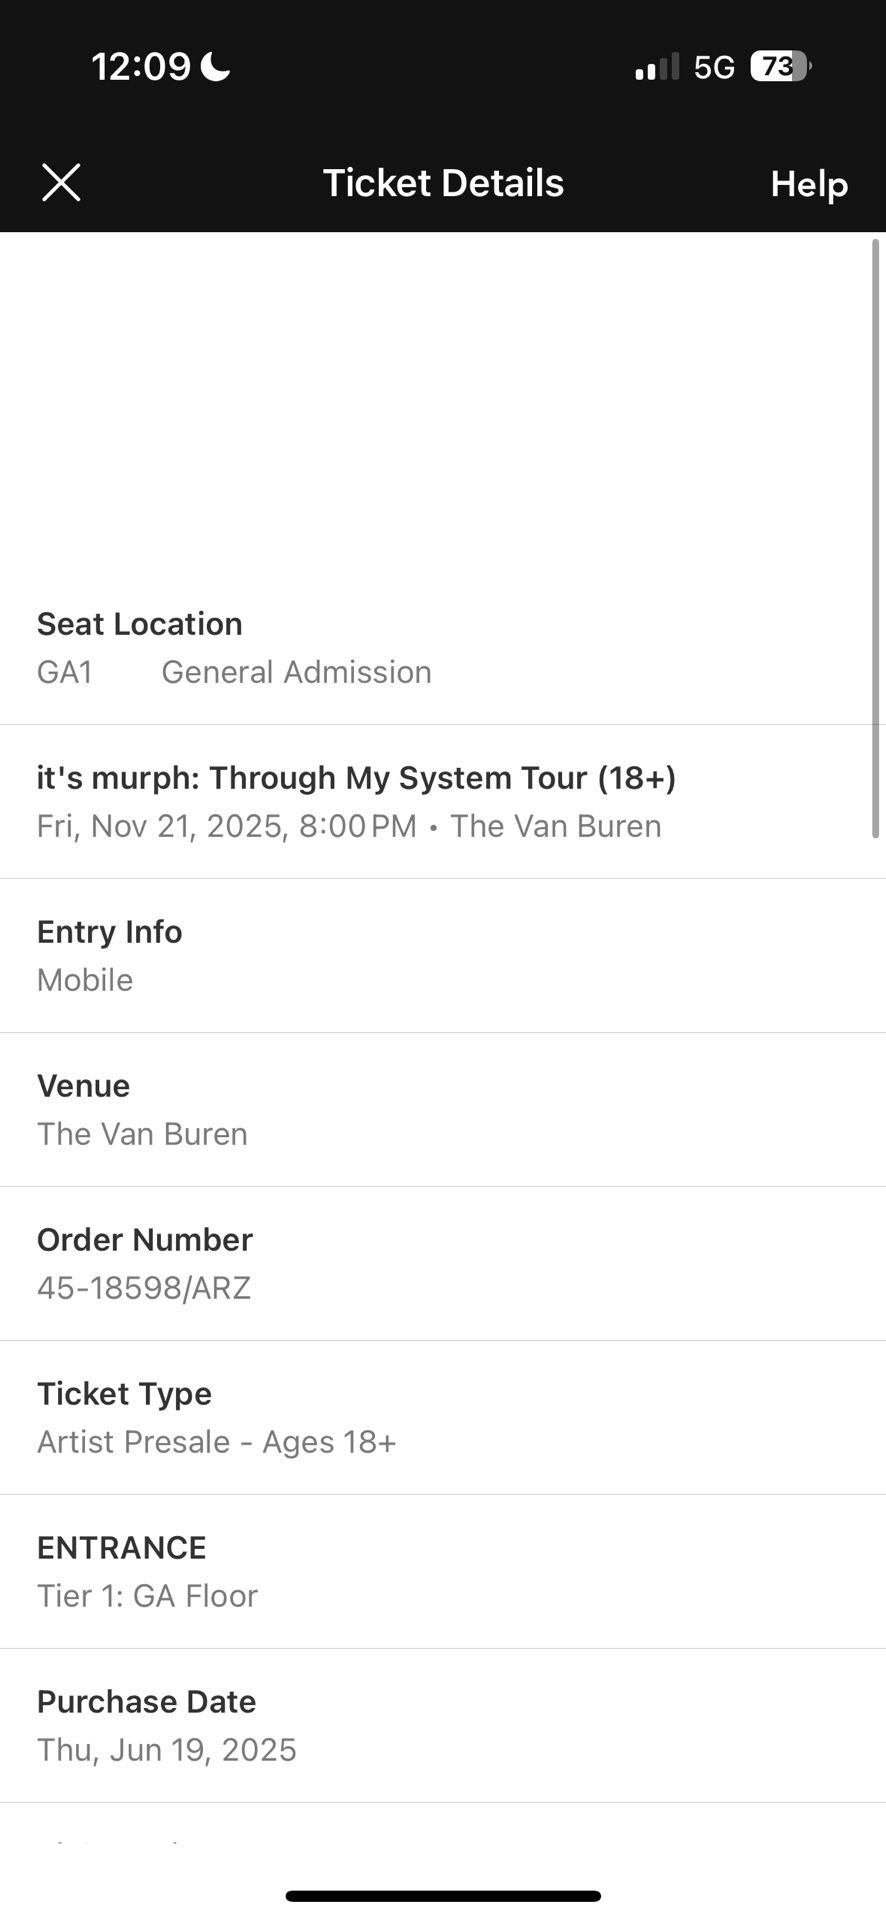Tap the home indicator bar
This screenshot has height=1920, width=886.
(443, 1896)
